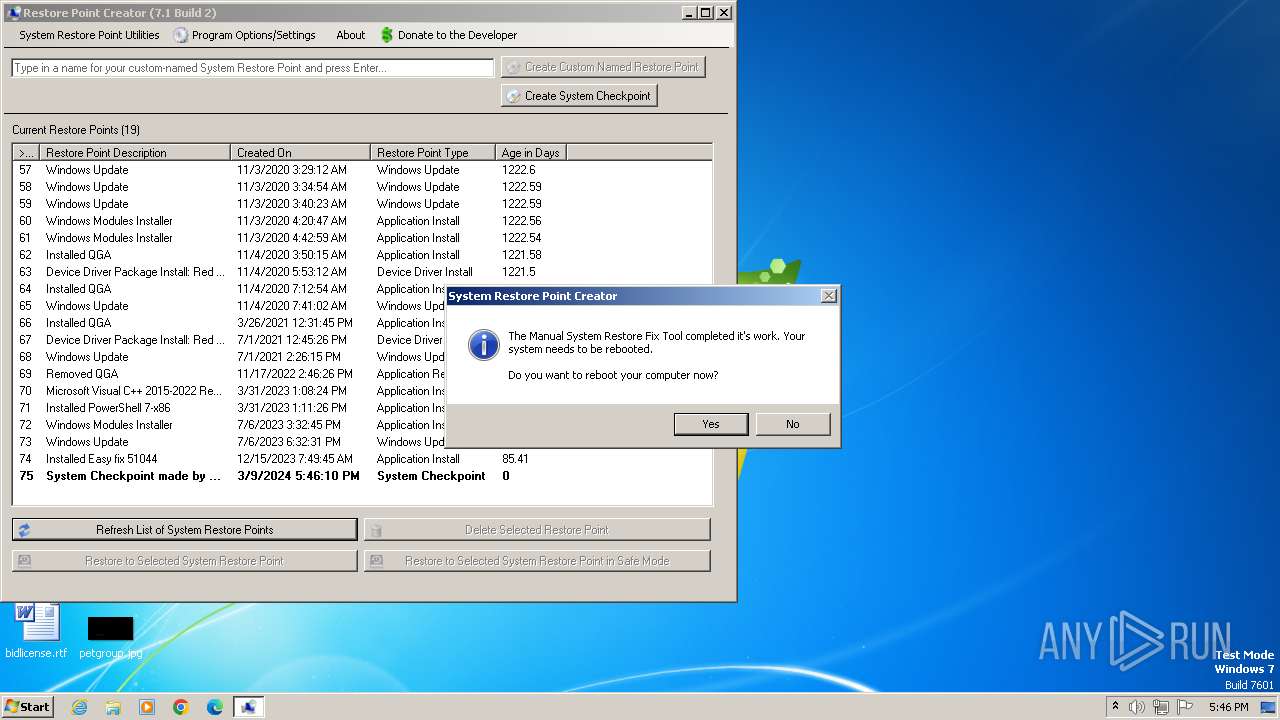
Task: Open the Windows Start menu
Action: 27,706
